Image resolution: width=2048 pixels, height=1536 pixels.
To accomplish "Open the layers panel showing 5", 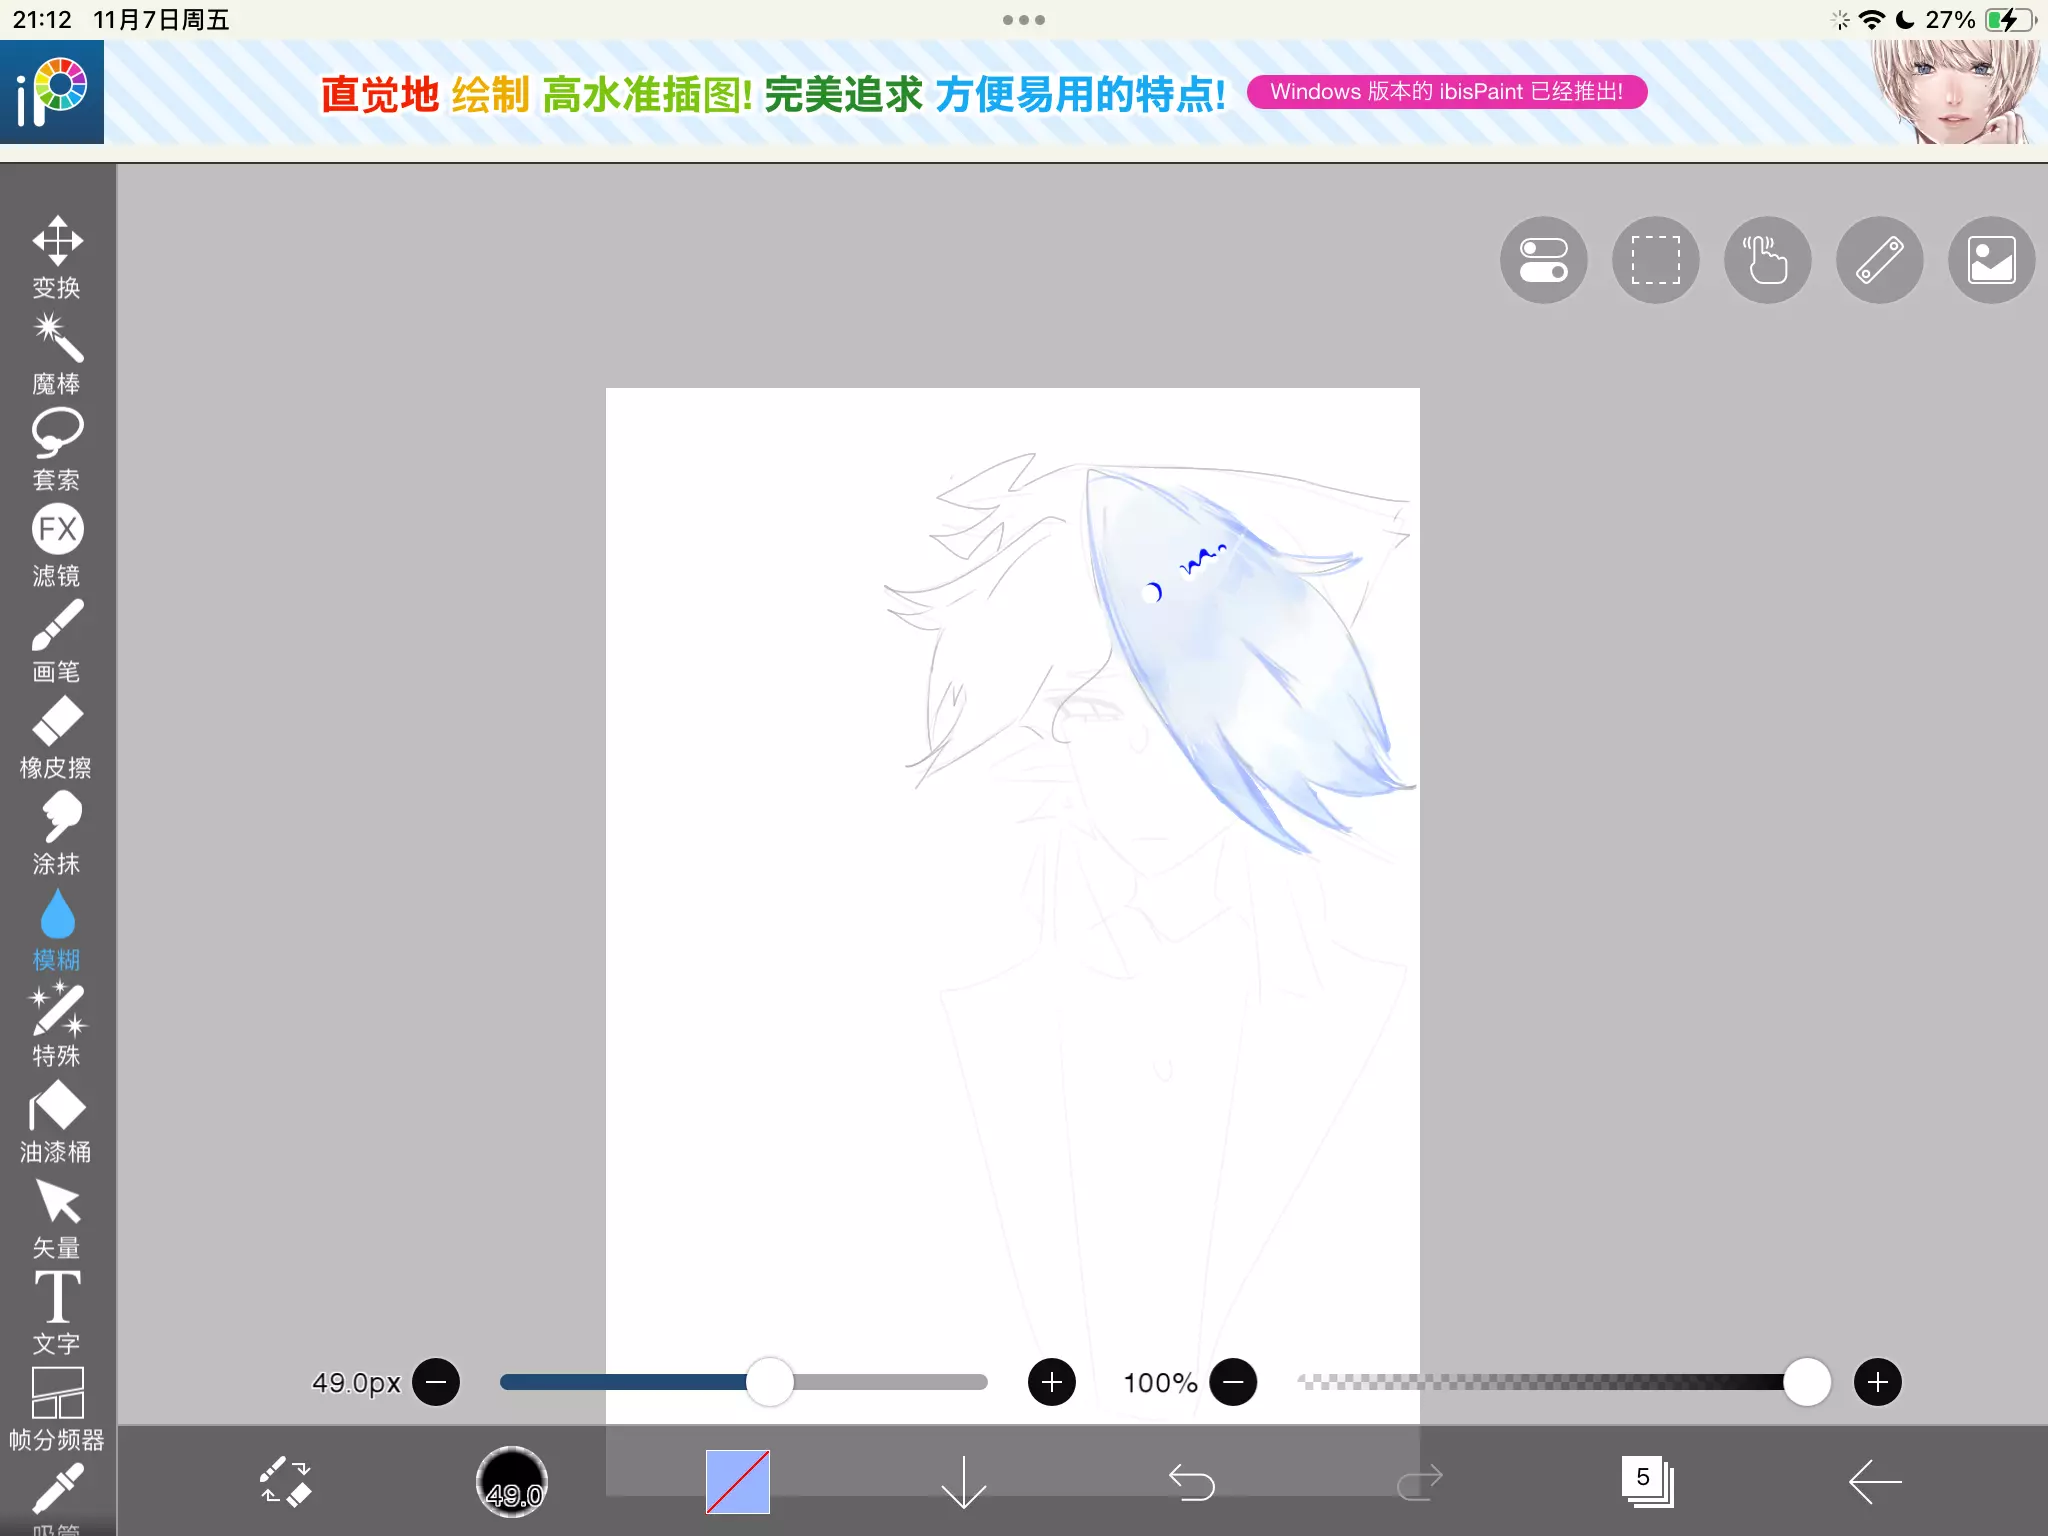I will [1646, 1481].
